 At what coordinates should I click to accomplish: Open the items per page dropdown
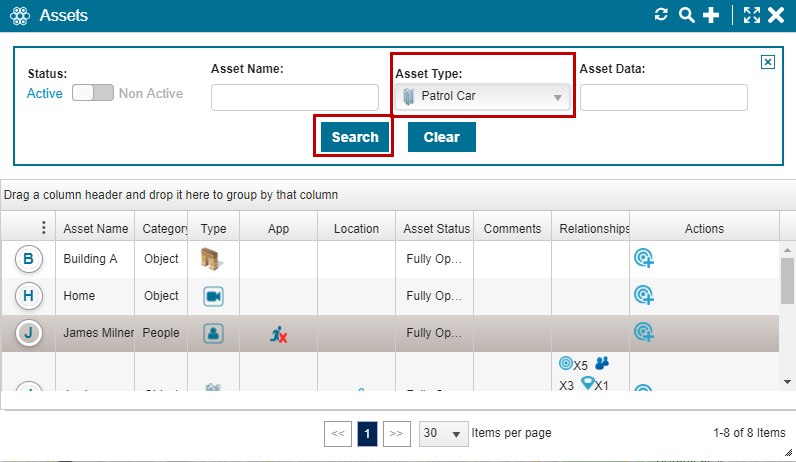444,433
